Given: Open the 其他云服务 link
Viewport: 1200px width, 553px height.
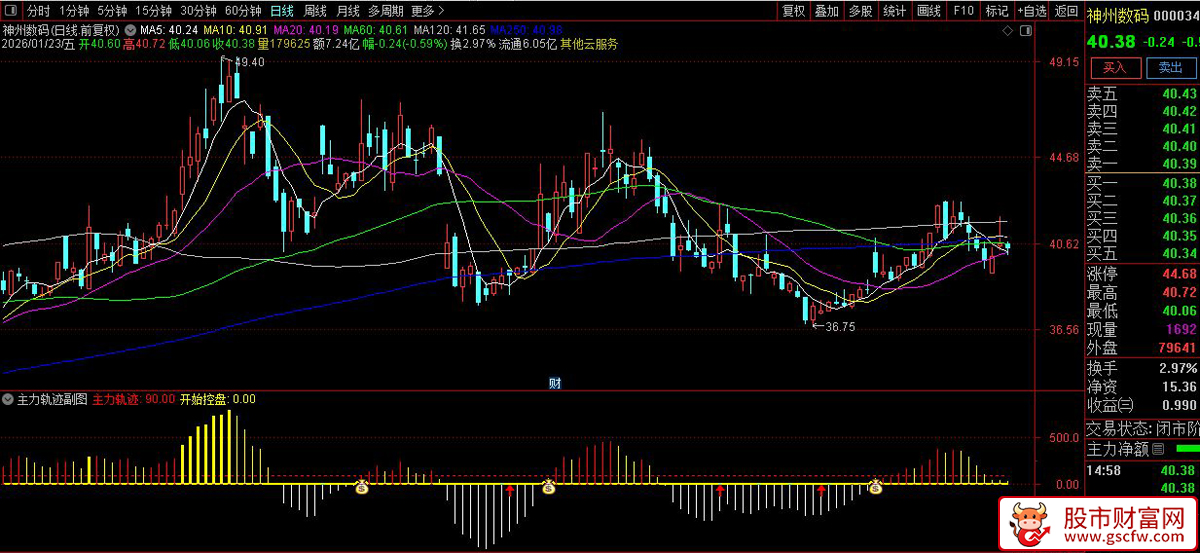Looking at the screenshot, I should coord(587,44).
